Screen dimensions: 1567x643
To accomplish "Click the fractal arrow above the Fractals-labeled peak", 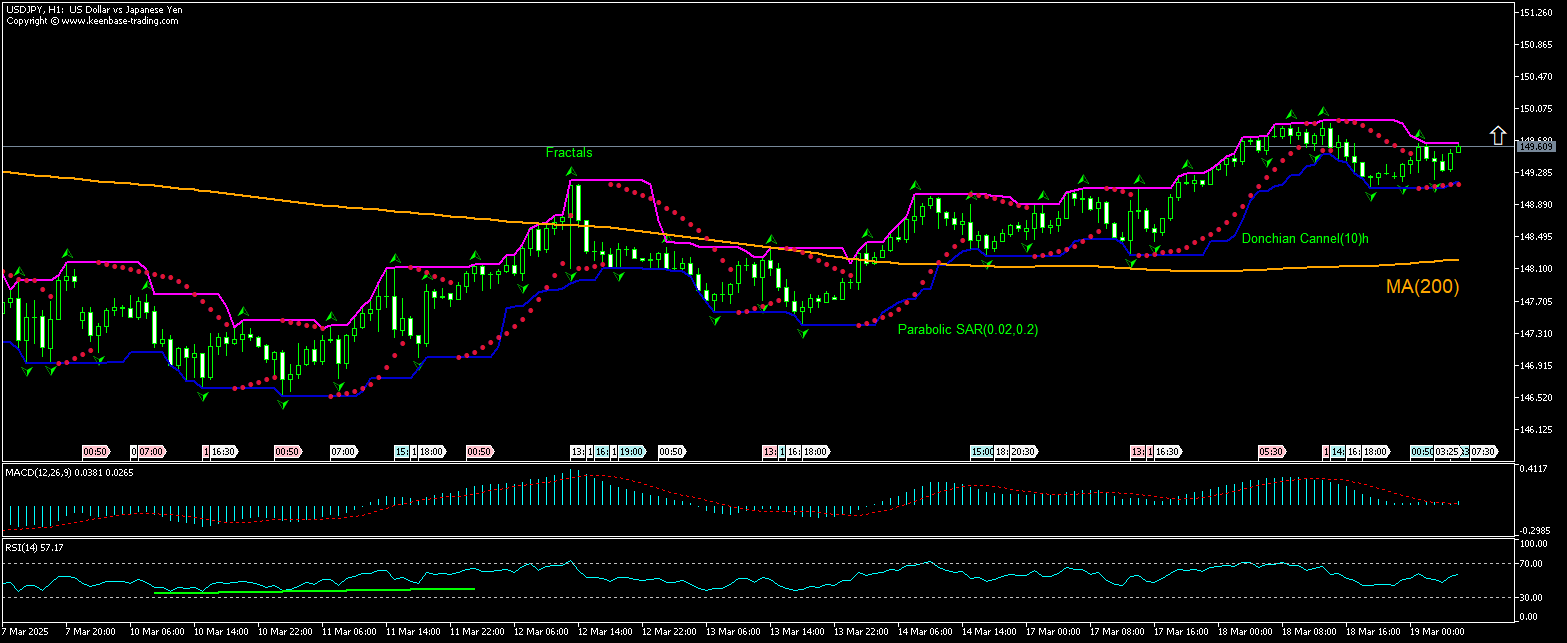I will (573, 172).
